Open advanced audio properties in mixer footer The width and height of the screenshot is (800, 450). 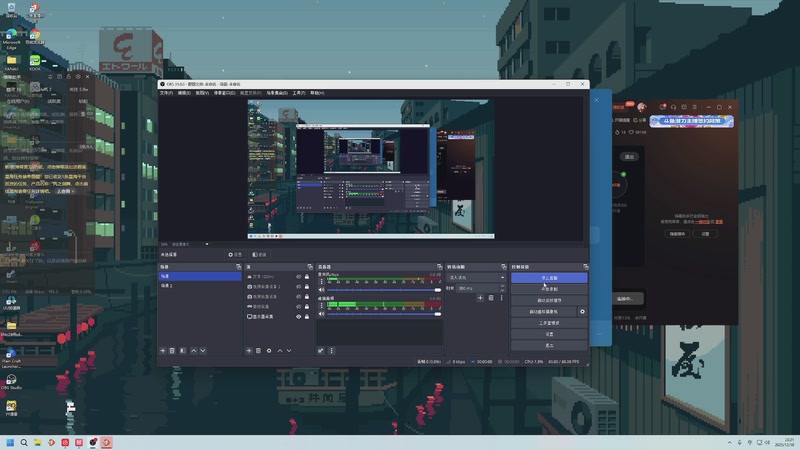click(320, 351)
